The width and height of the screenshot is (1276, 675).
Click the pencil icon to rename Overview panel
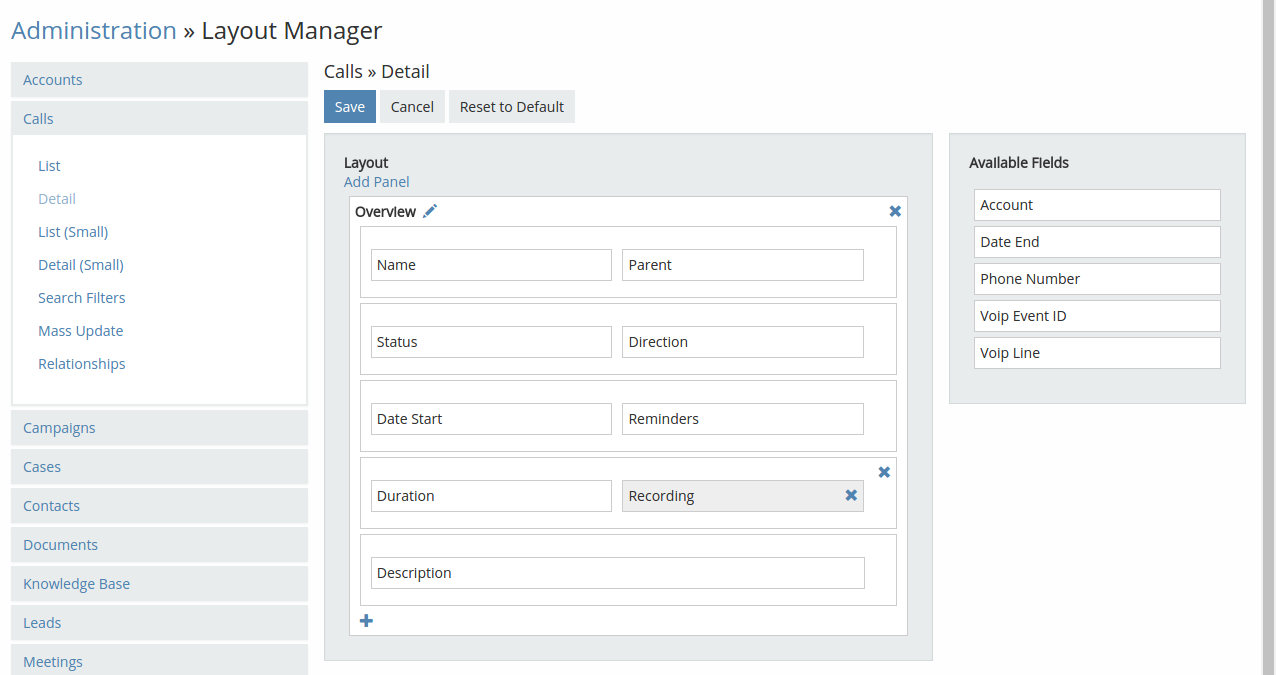430,211
